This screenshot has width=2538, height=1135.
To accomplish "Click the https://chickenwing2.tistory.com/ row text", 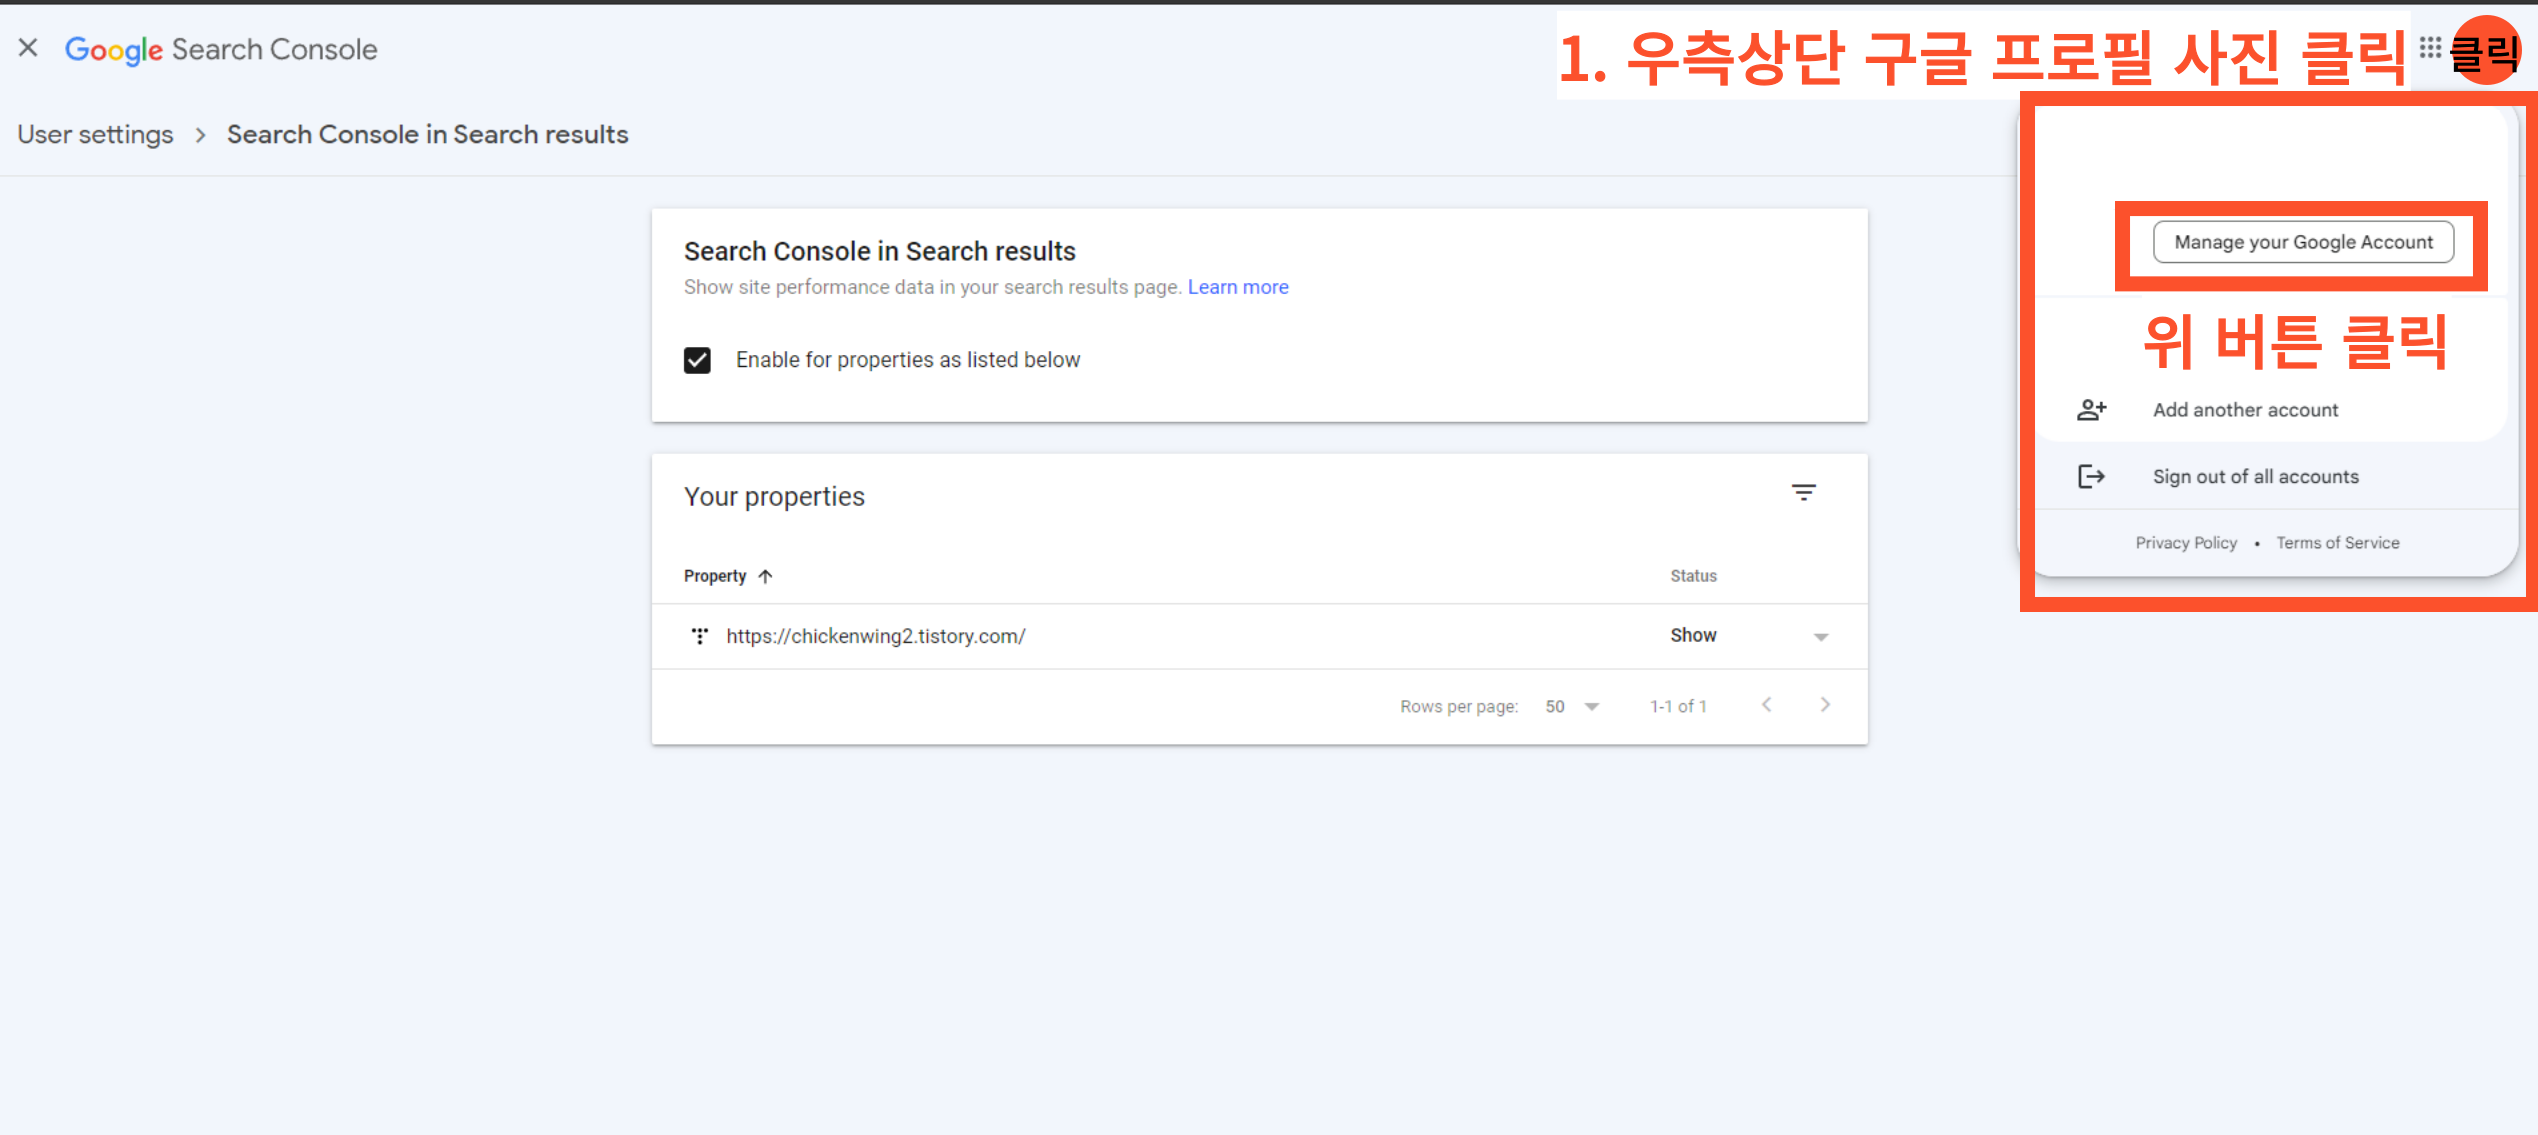I will pyautogui.click(x=875, y=636).
